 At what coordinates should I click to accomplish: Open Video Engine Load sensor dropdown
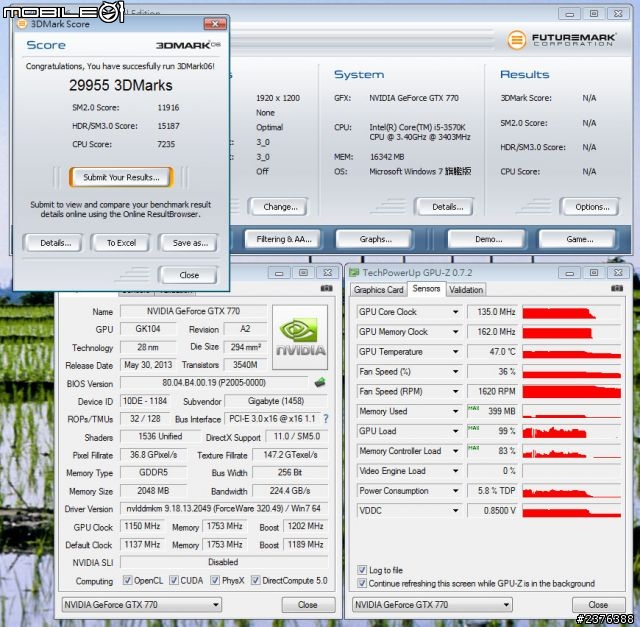[456, 471]
